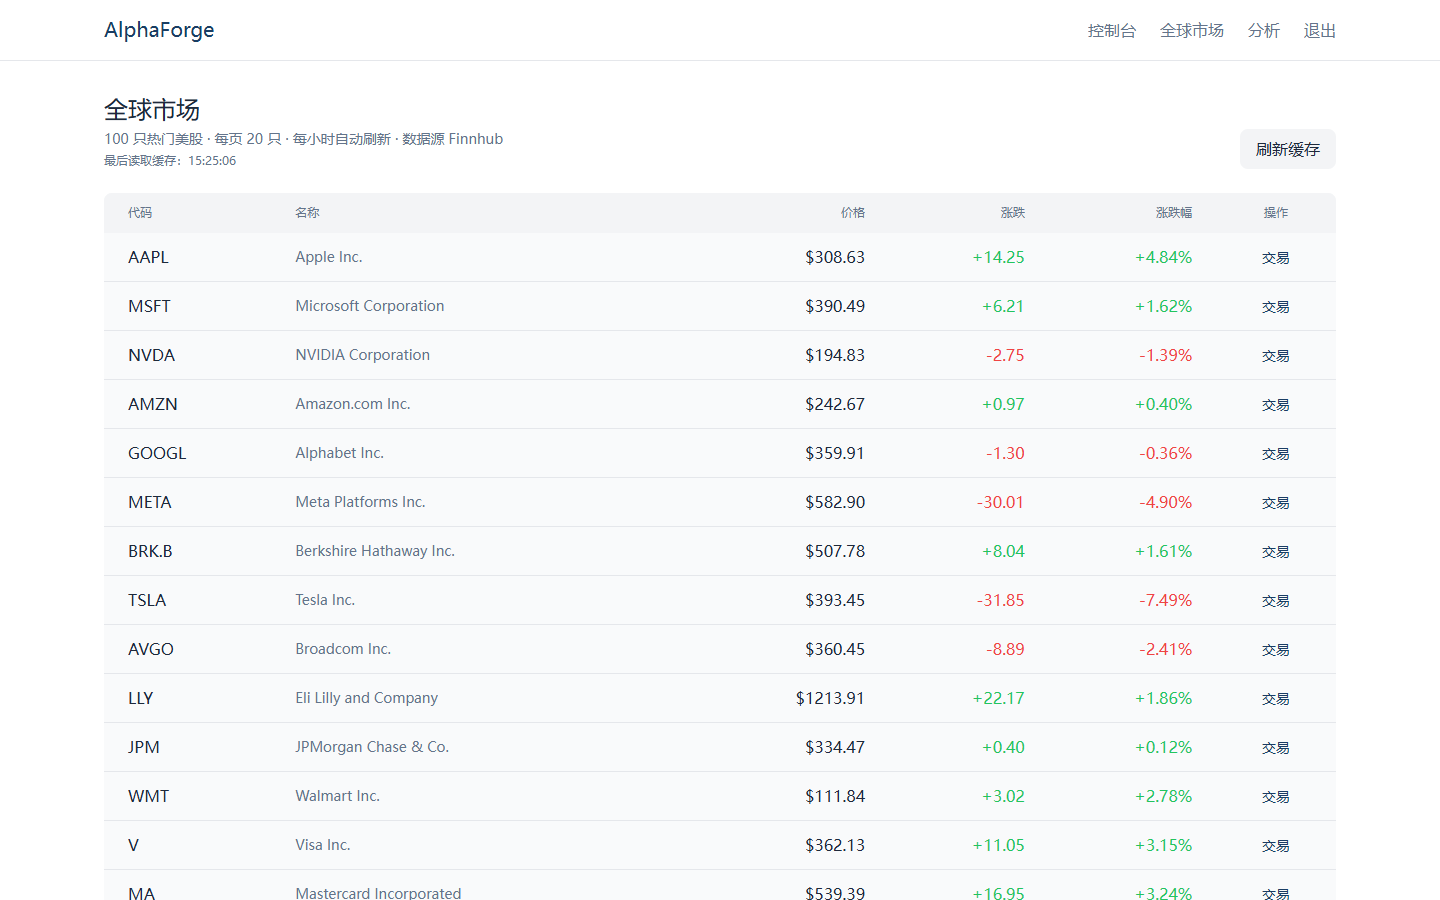Switch to the 分析 page
The width and height of the screenshot is (1440, 900).
(x=1264, y=31)
